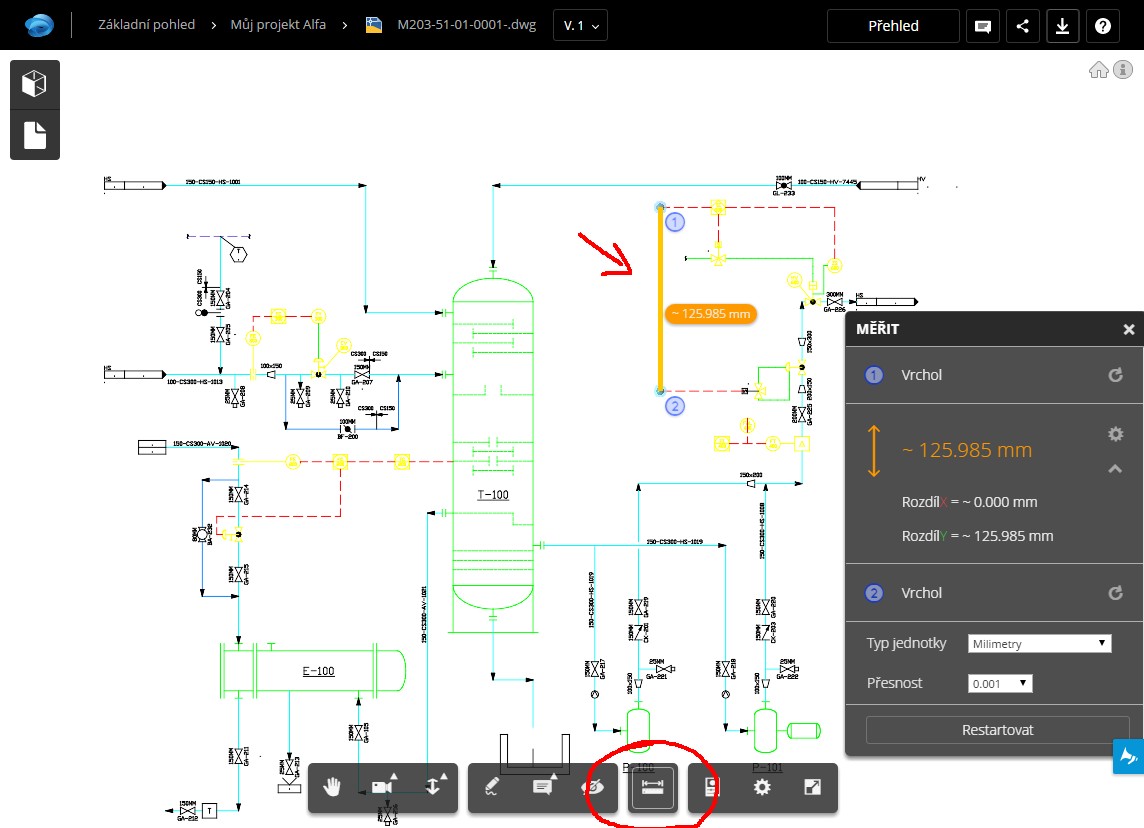1144x828 pixels.
Task: Open the V. 1 version dropdown
Action: [581, 26]
